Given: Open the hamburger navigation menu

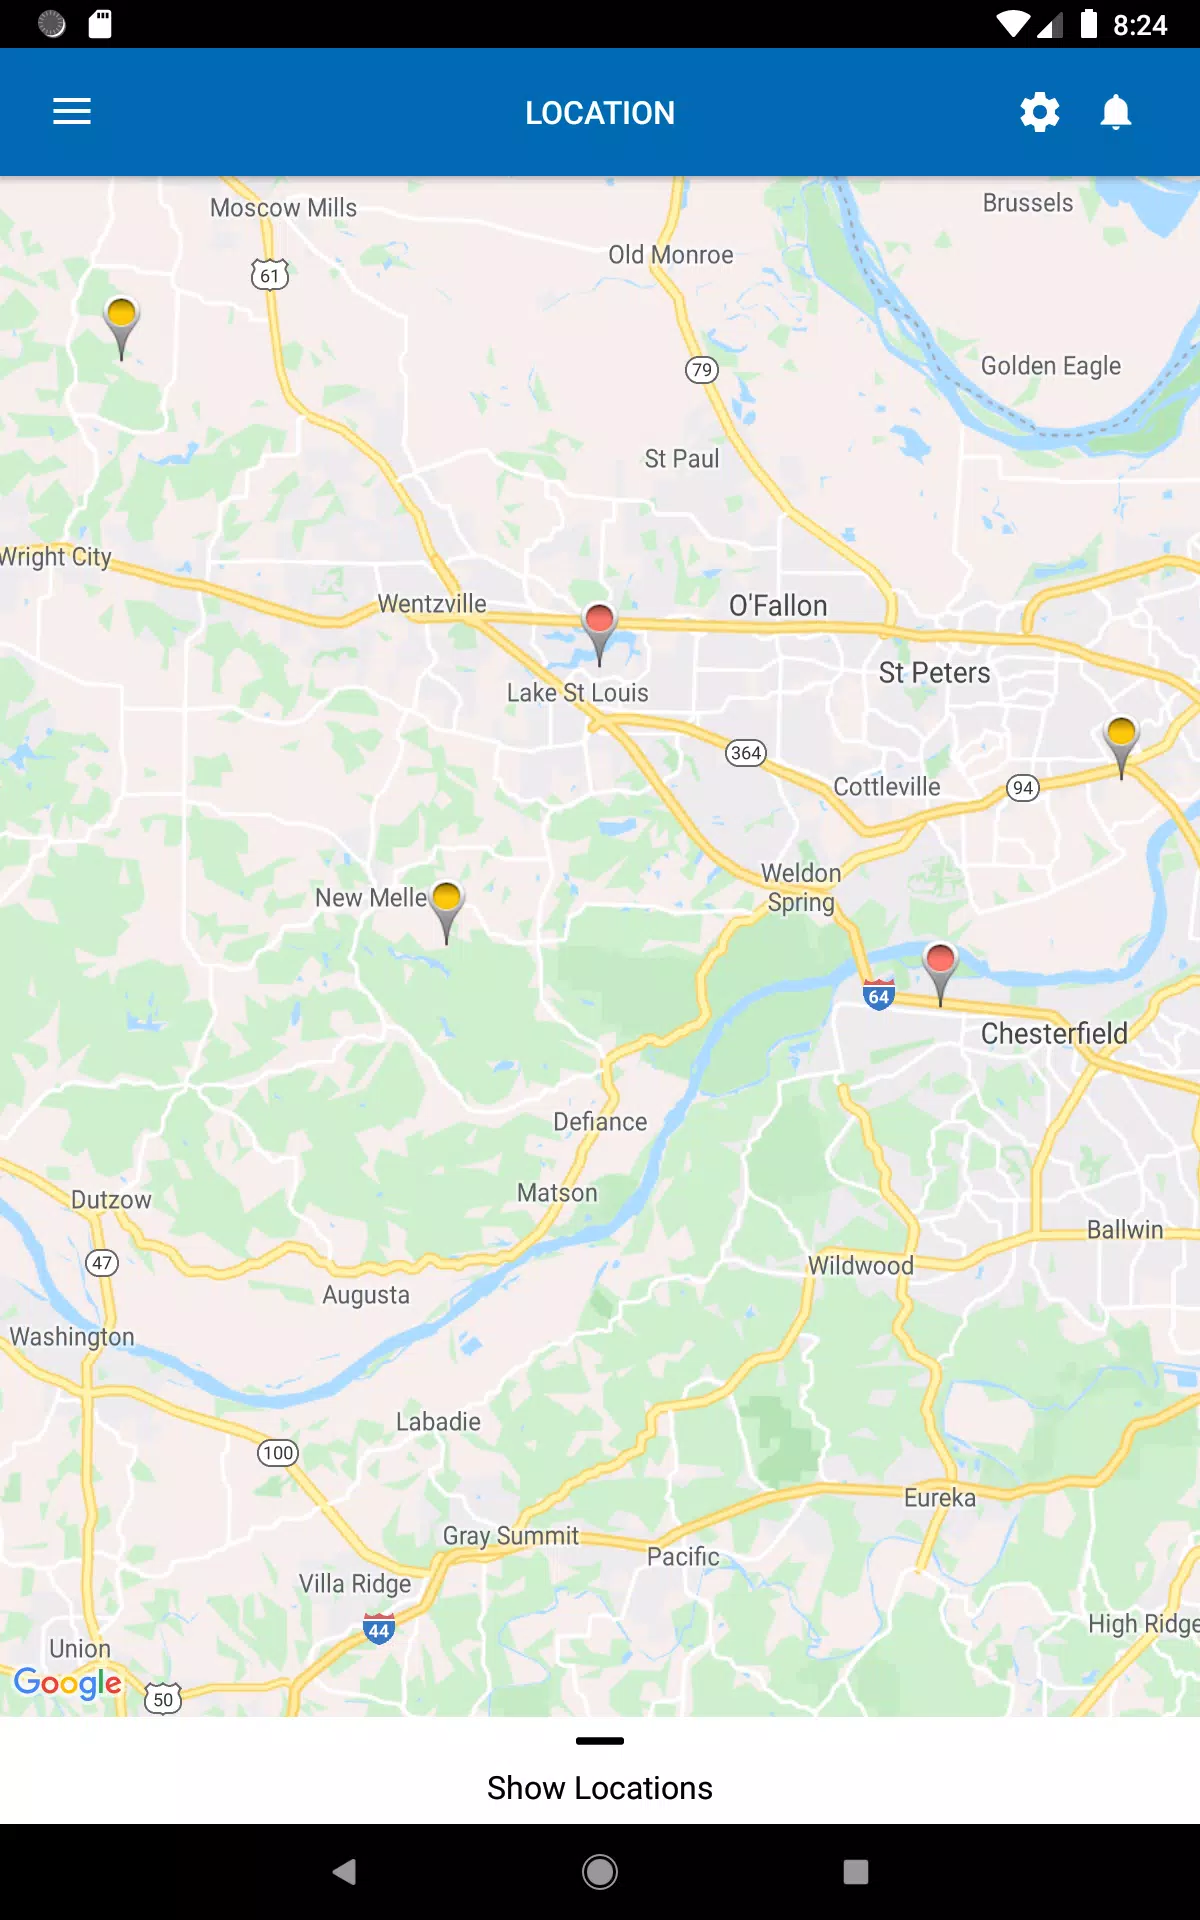Looking at the screenshot, I should 72,112.
